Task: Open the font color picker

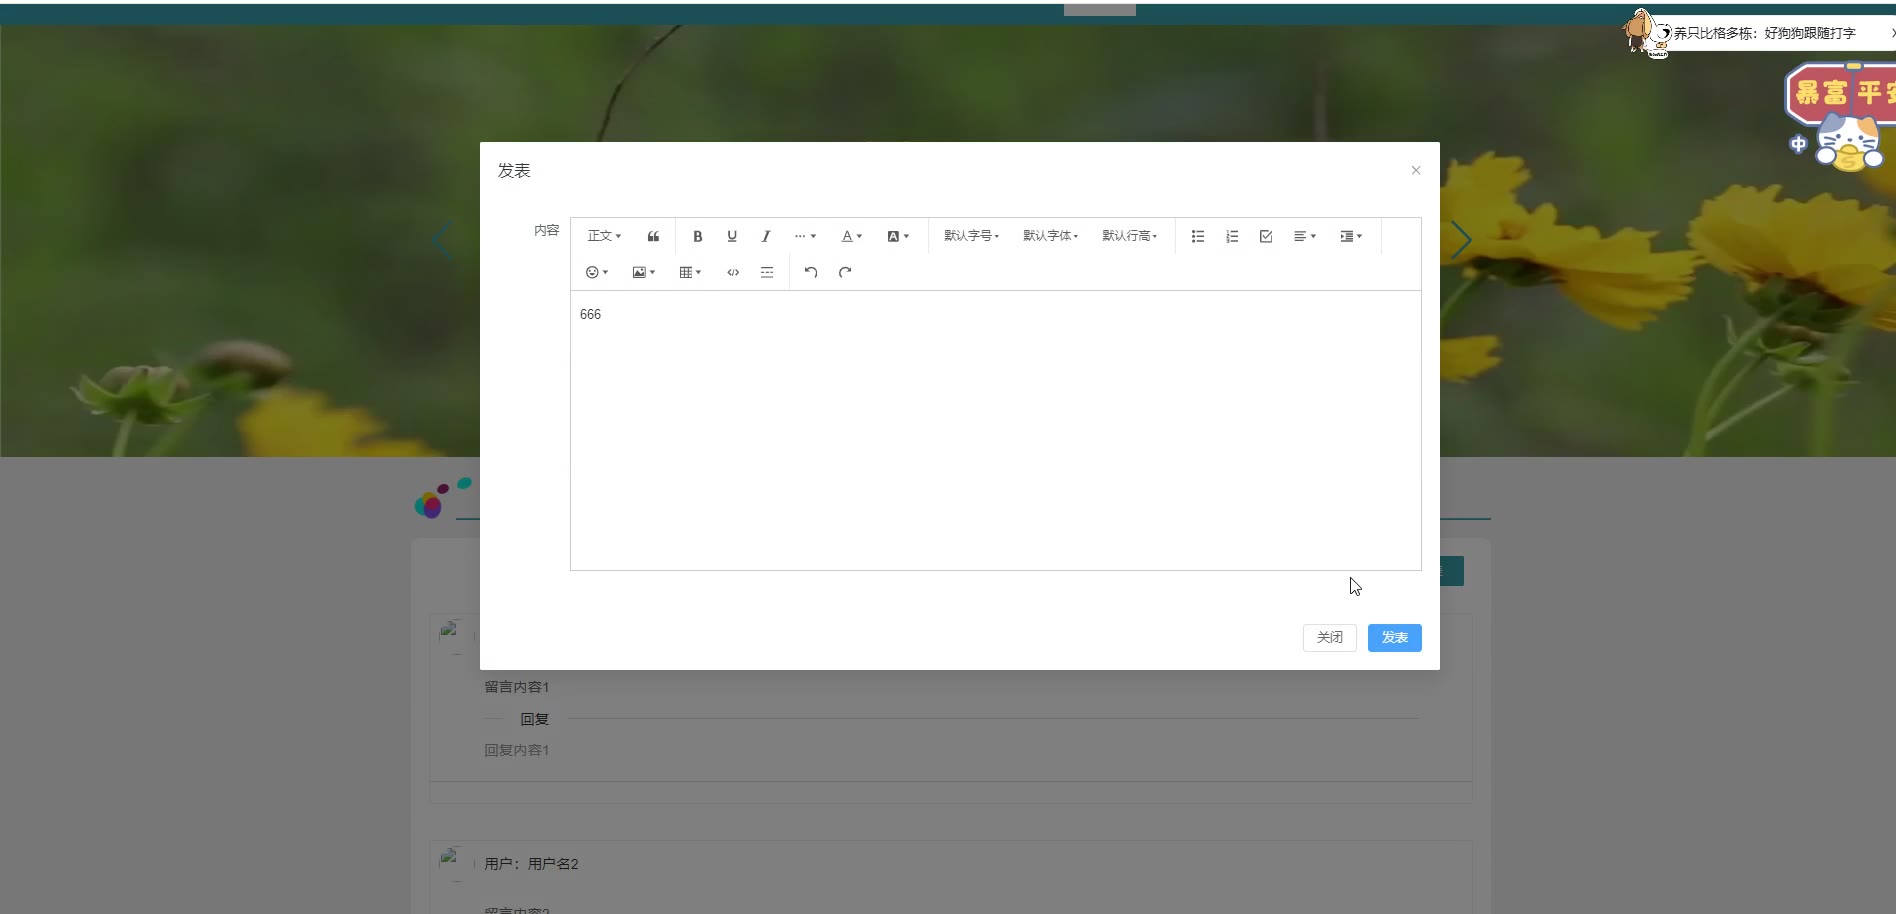Action: [851, 236]
